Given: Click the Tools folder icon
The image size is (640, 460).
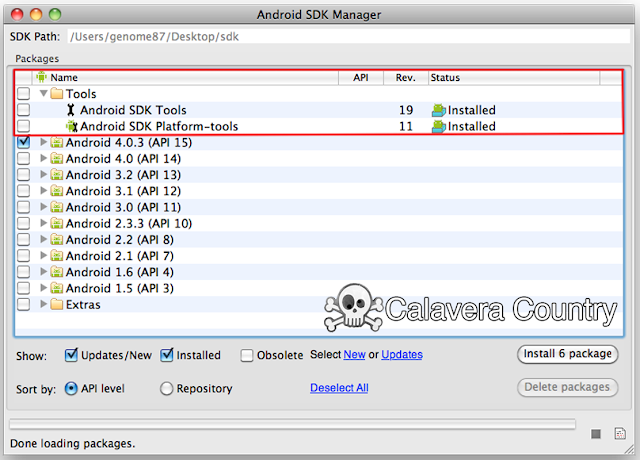Looking at the screenshot, I should click(57, 94).
